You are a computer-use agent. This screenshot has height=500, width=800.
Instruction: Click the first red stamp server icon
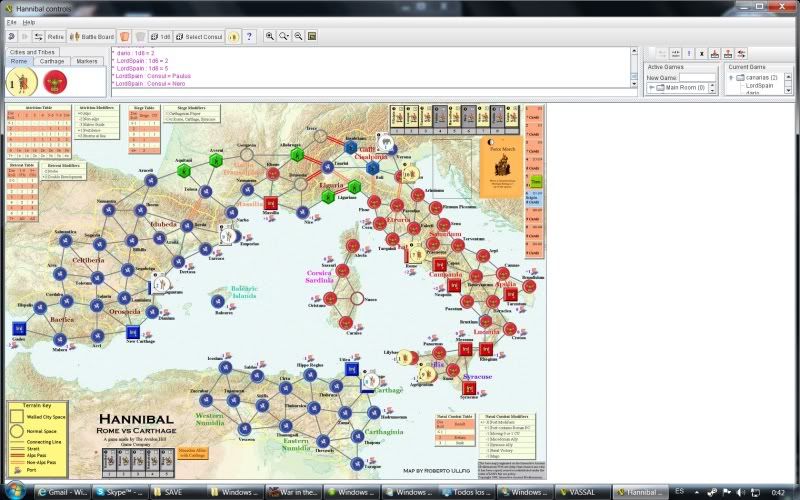tap(715, 53)
